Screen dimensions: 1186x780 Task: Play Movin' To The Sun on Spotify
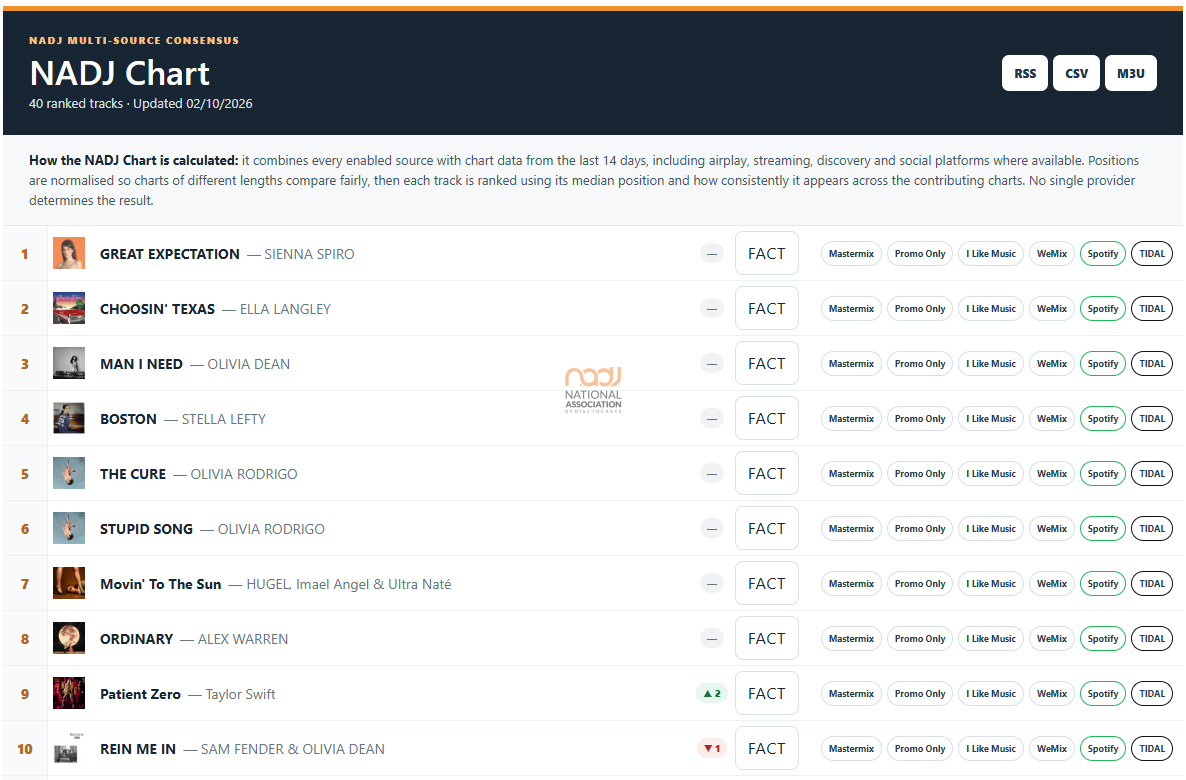tap(1103, 583)
